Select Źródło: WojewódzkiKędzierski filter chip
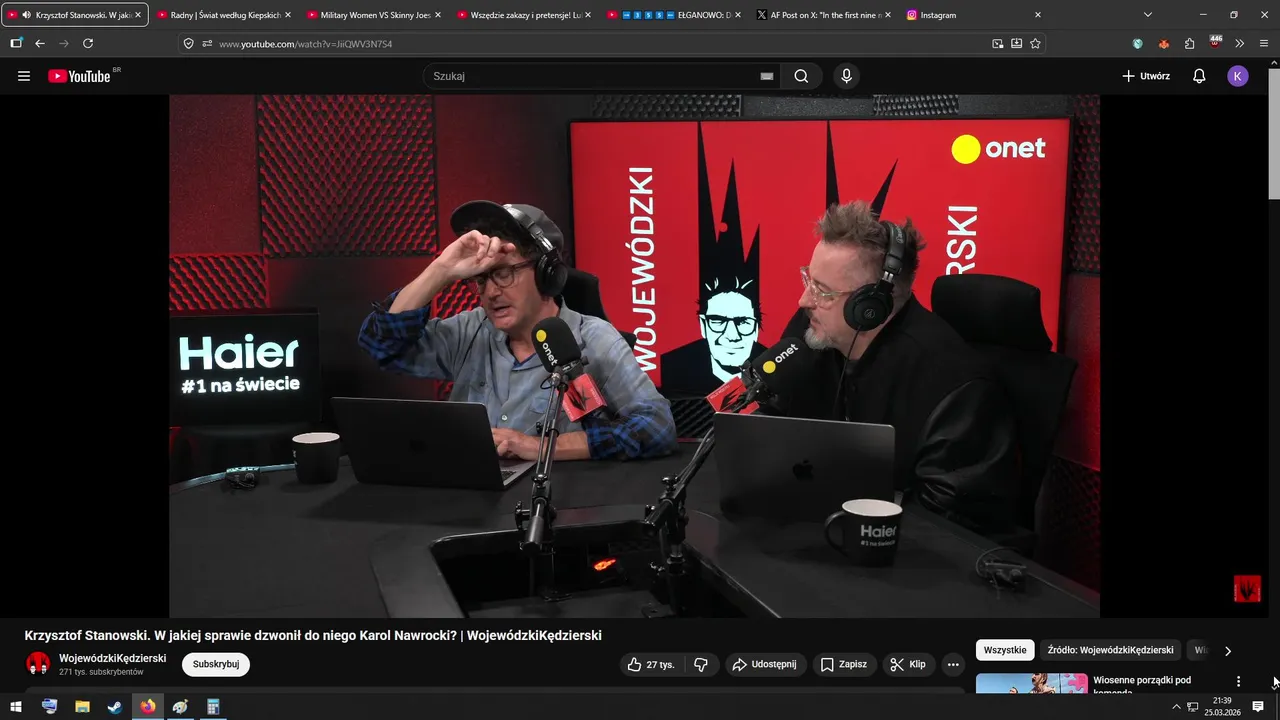 (1110, 650)
